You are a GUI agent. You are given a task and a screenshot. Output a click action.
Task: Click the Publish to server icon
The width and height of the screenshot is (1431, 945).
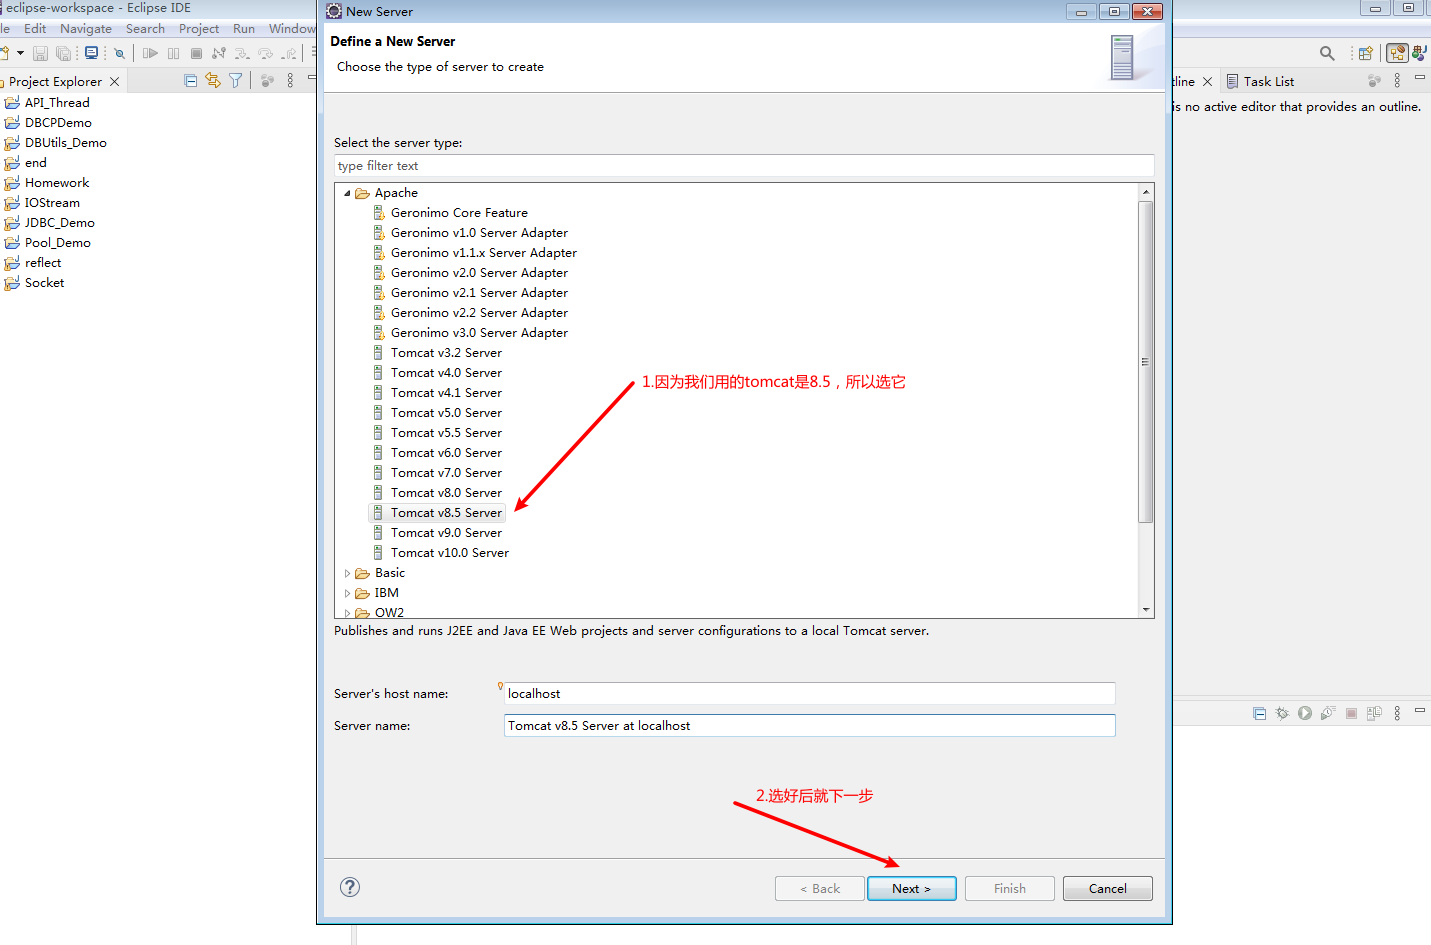pyautogui.click(x=1374, y=713)
